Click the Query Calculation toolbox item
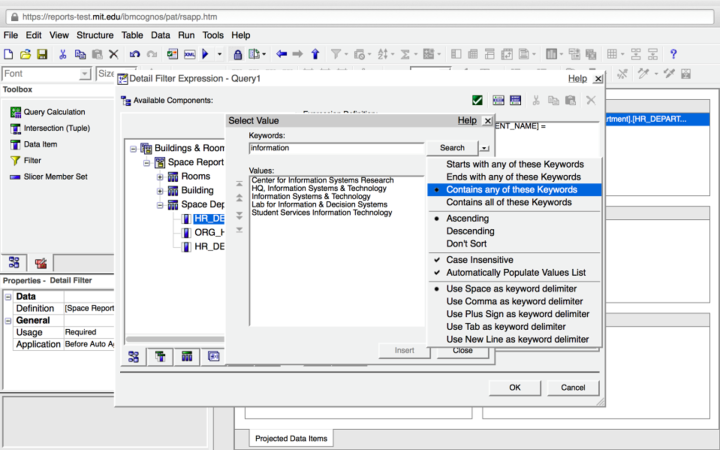 [54, 112]
